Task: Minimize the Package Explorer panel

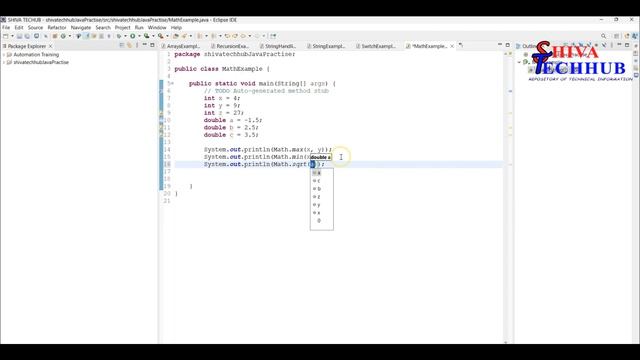Action: coord(144,45)
